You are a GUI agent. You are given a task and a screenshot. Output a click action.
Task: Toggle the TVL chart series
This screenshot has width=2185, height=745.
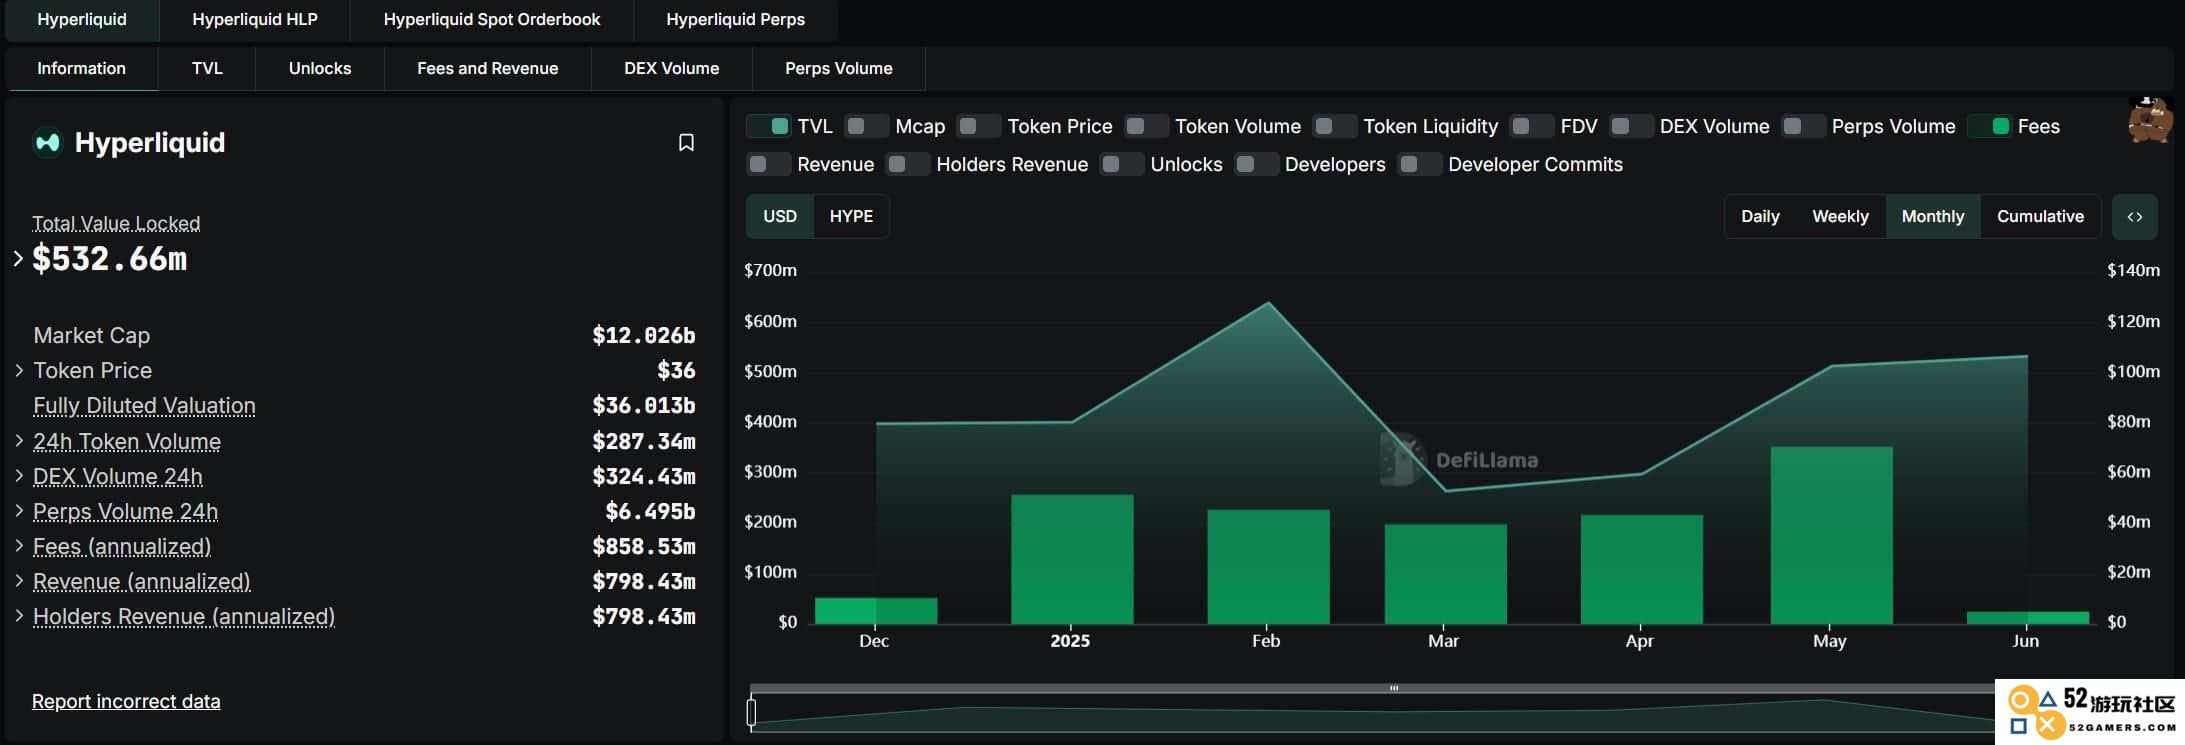pos(768,126)
